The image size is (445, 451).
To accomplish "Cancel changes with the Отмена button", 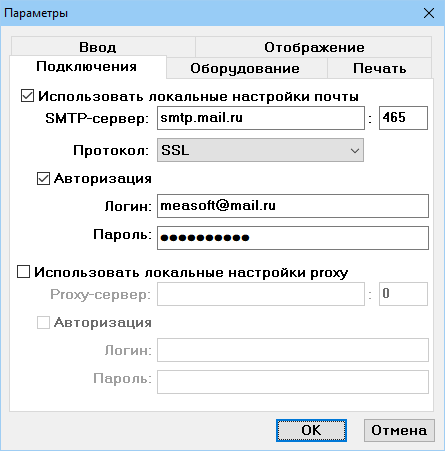I will pos(399,430).
